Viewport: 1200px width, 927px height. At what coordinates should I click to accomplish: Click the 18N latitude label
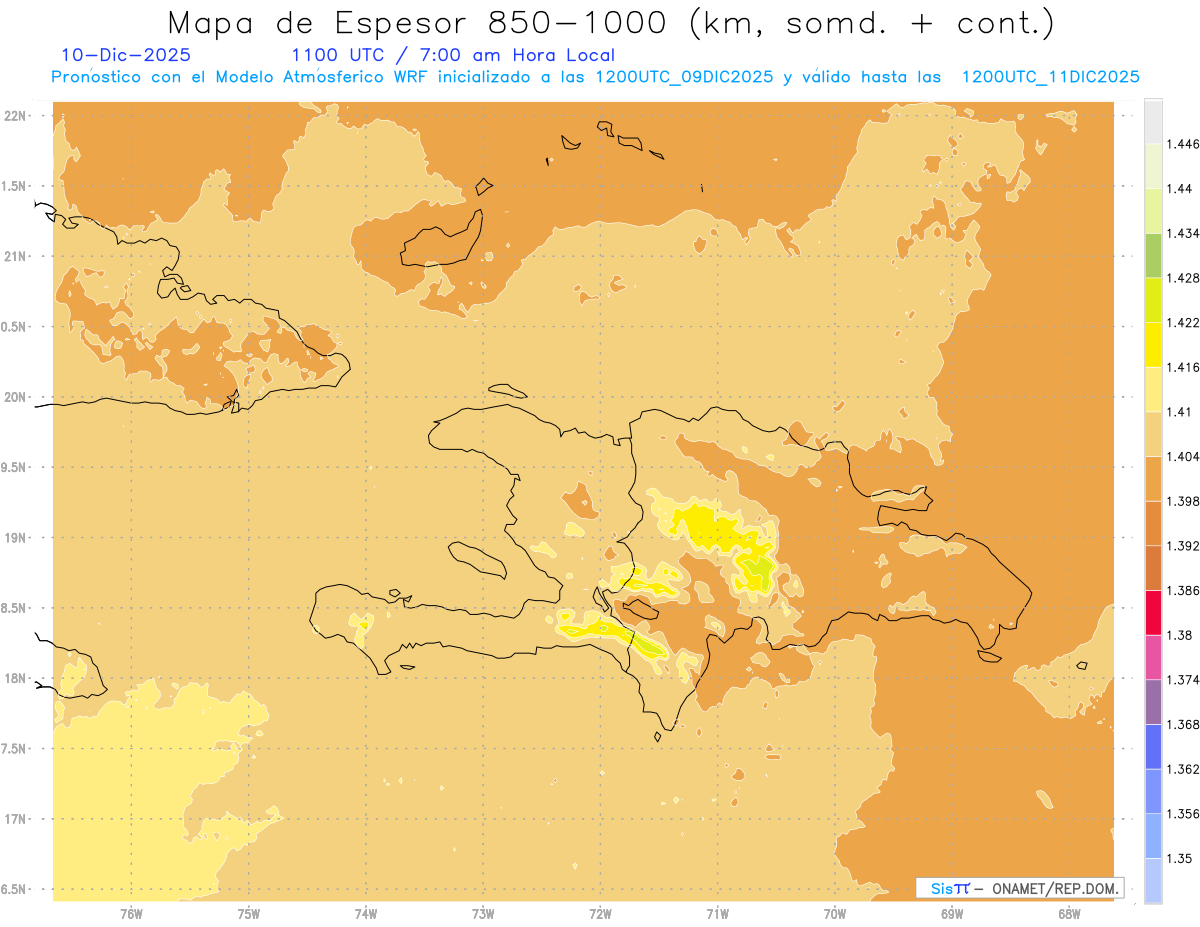click(16, 679)
